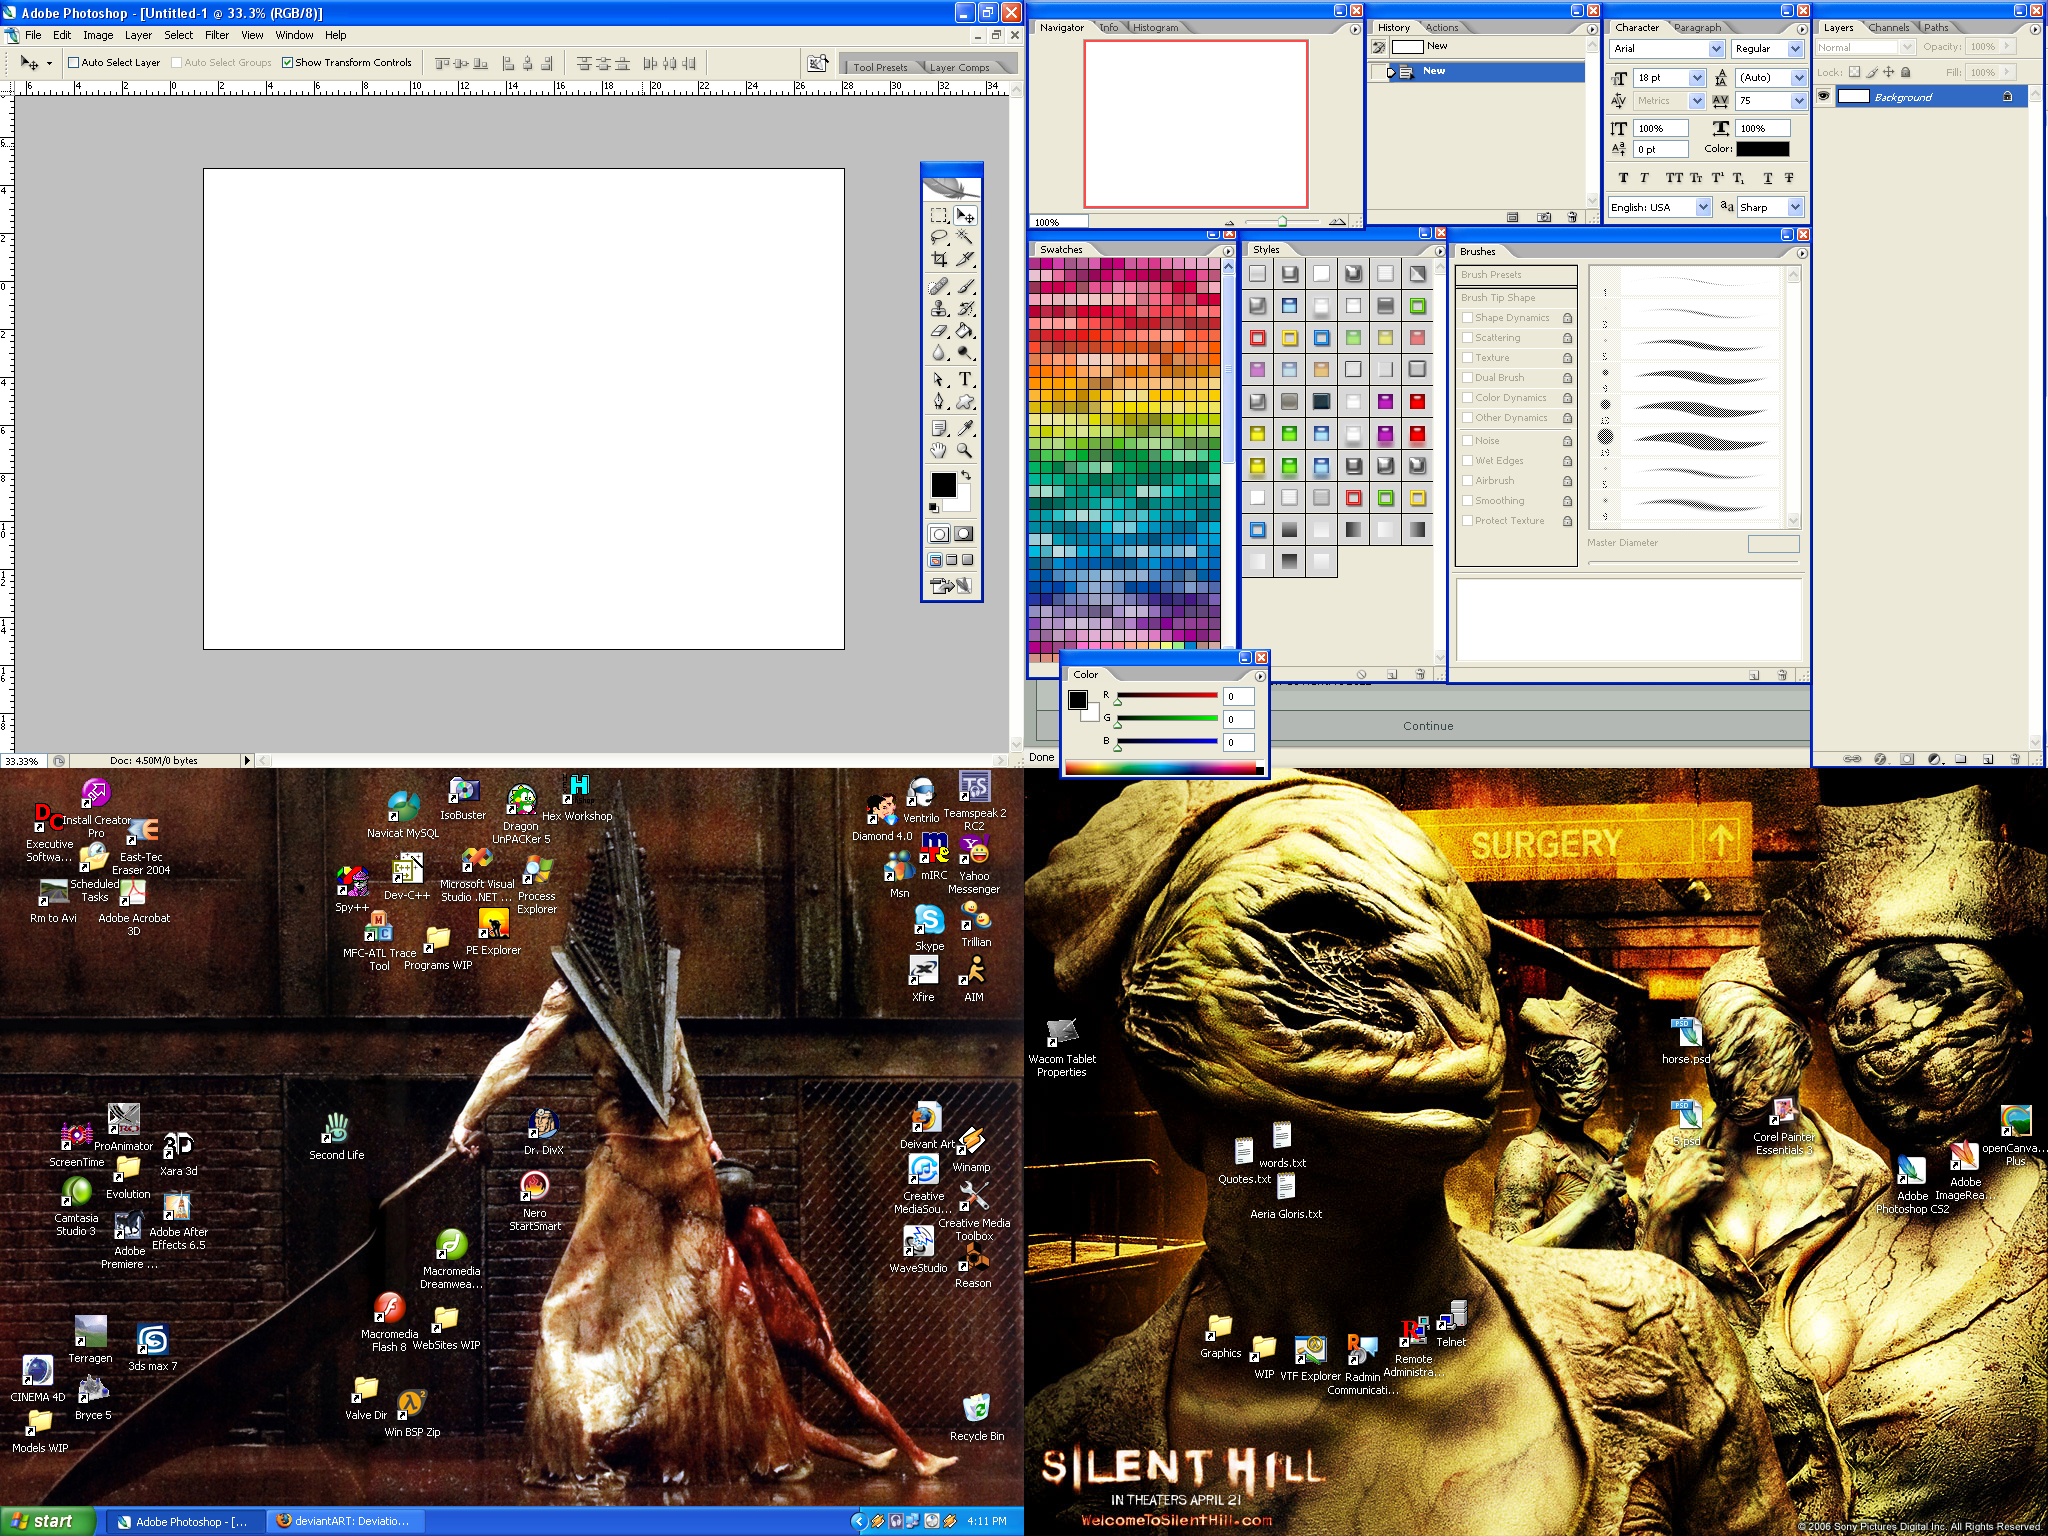
Task: Open the Regular font style dropdown
Action: (x=1795, y=48)
